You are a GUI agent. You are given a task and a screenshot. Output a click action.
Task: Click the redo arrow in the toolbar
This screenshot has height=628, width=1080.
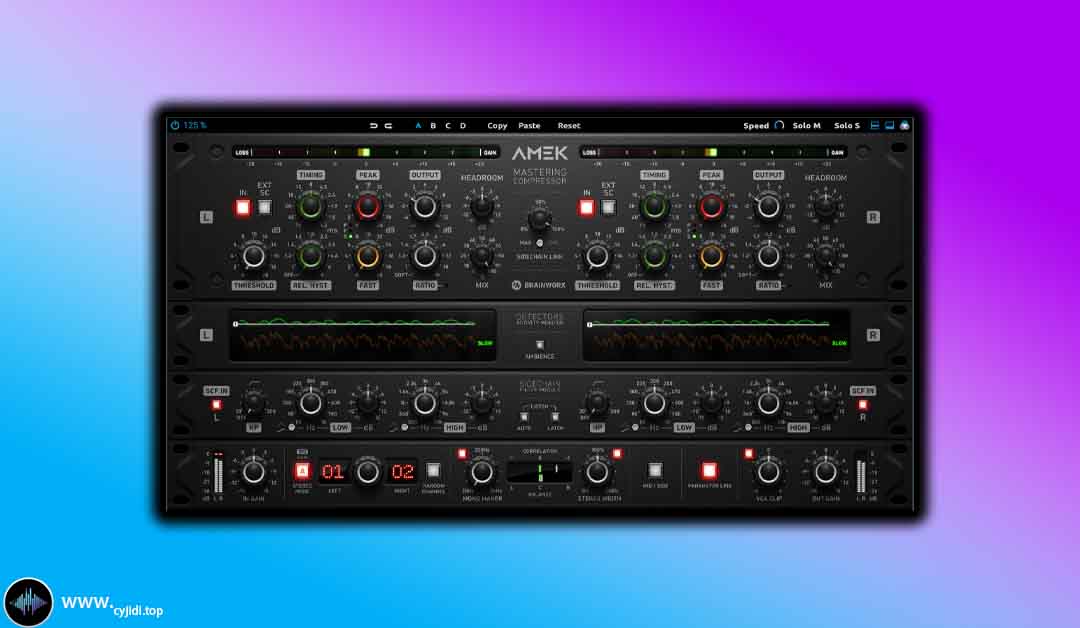pyautogui.click(x=388, y=125)
